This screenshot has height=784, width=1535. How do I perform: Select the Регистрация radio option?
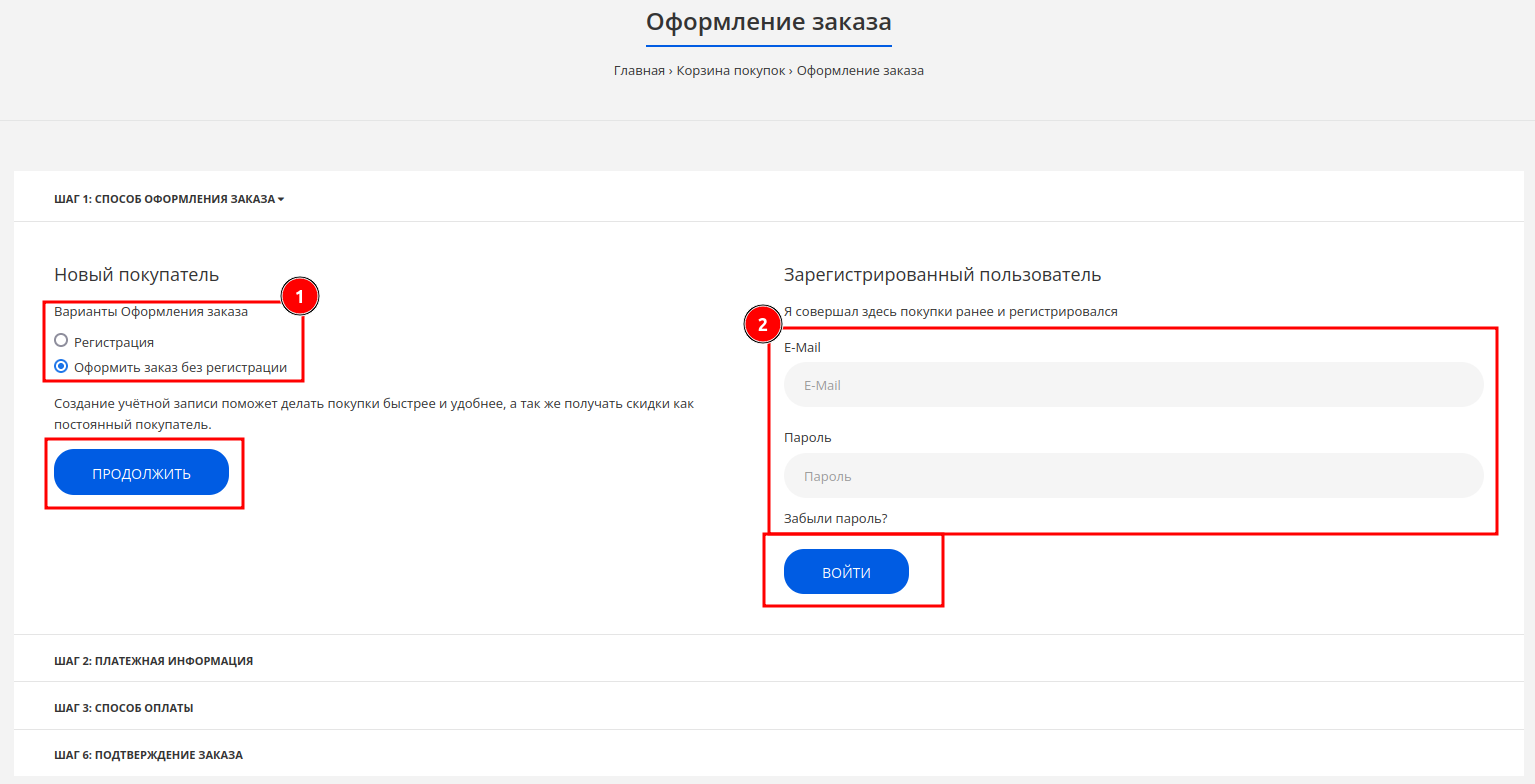tap(61, 341)
